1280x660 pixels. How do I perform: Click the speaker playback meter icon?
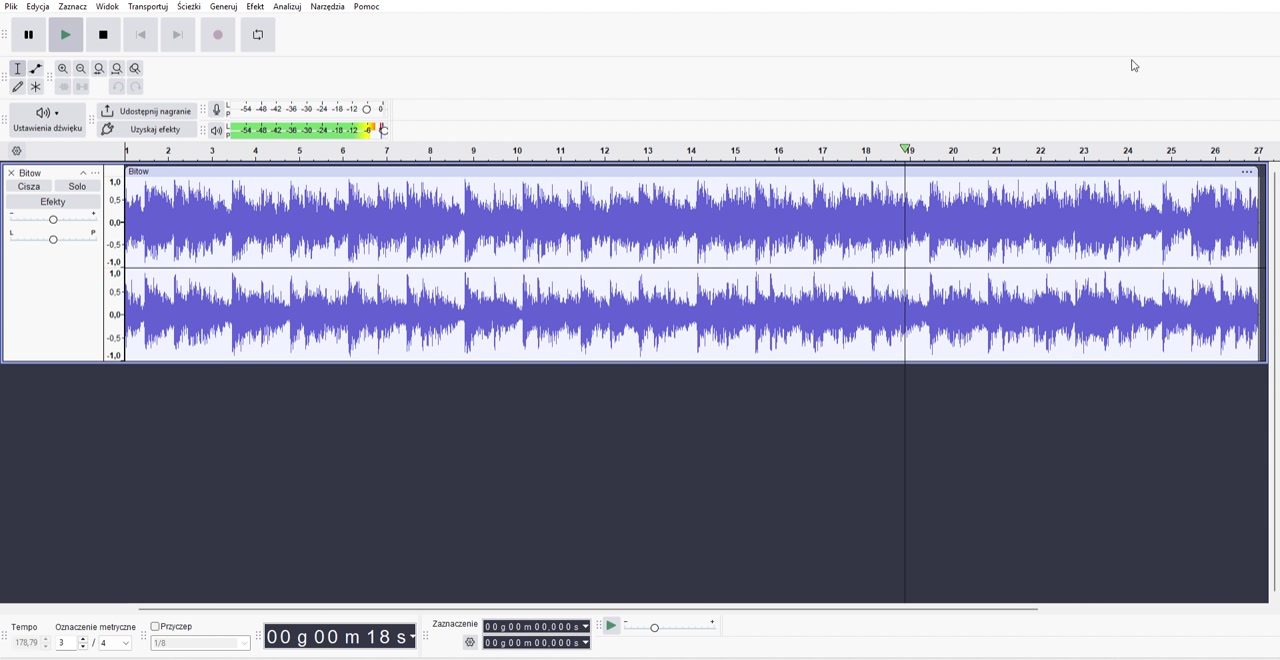(216, 130)
